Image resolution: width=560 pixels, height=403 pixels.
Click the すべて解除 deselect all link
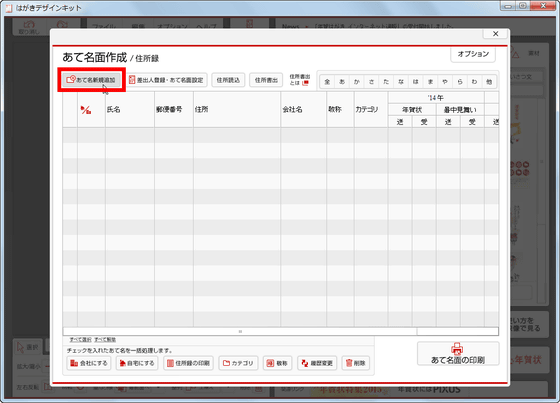[x=105, y=339]
